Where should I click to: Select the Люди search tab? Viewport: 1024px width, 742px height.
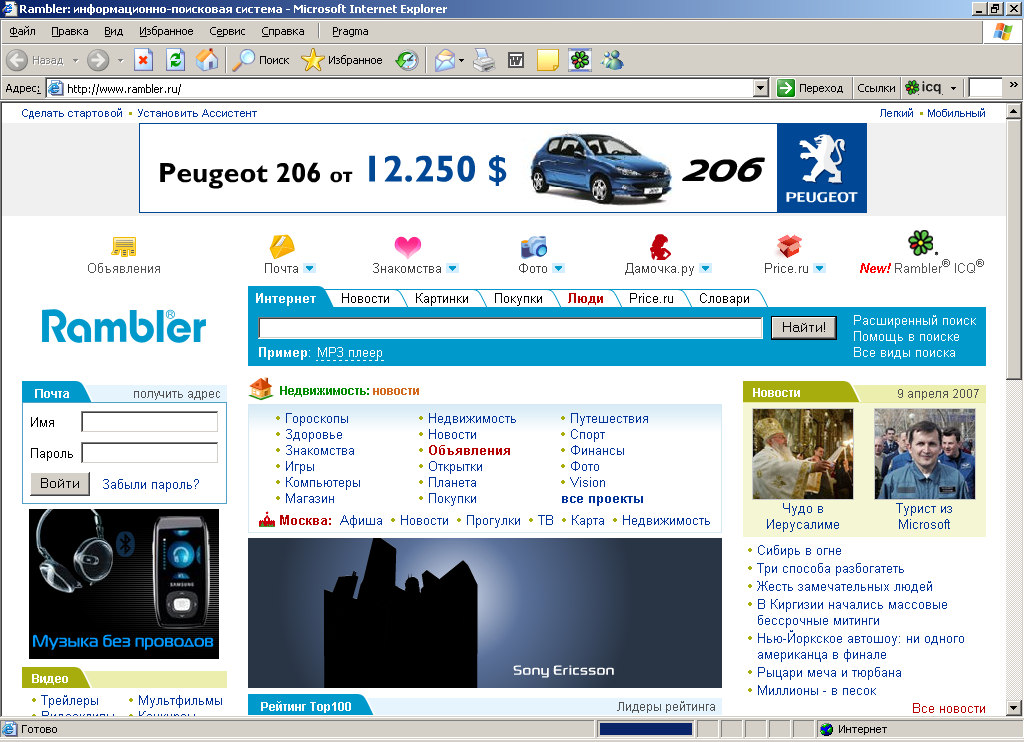point(585,298)
